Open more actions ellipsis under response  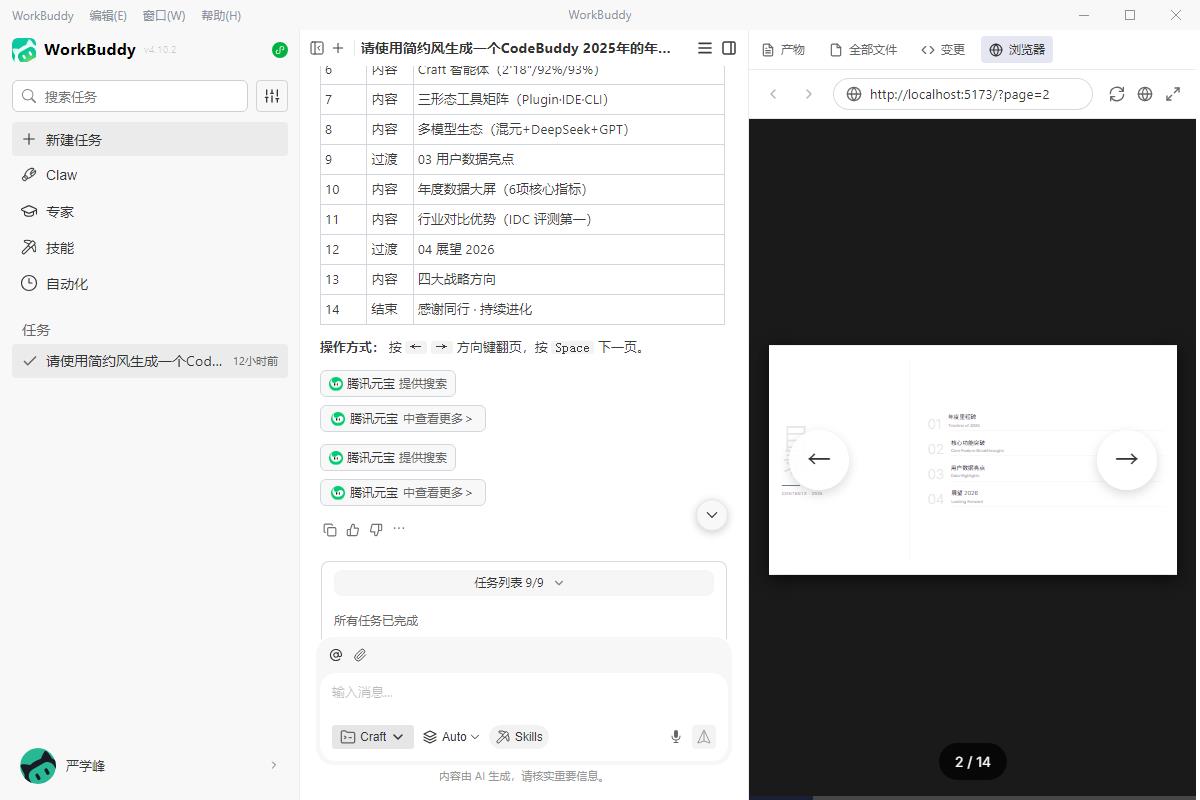coord(399,529)
